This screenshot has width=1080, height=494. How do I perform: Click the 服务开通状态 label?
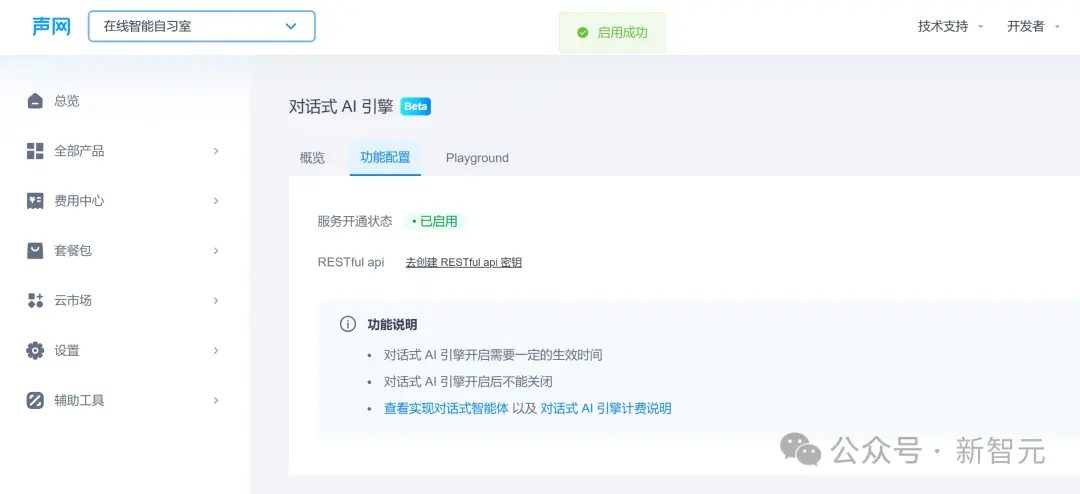355,221
